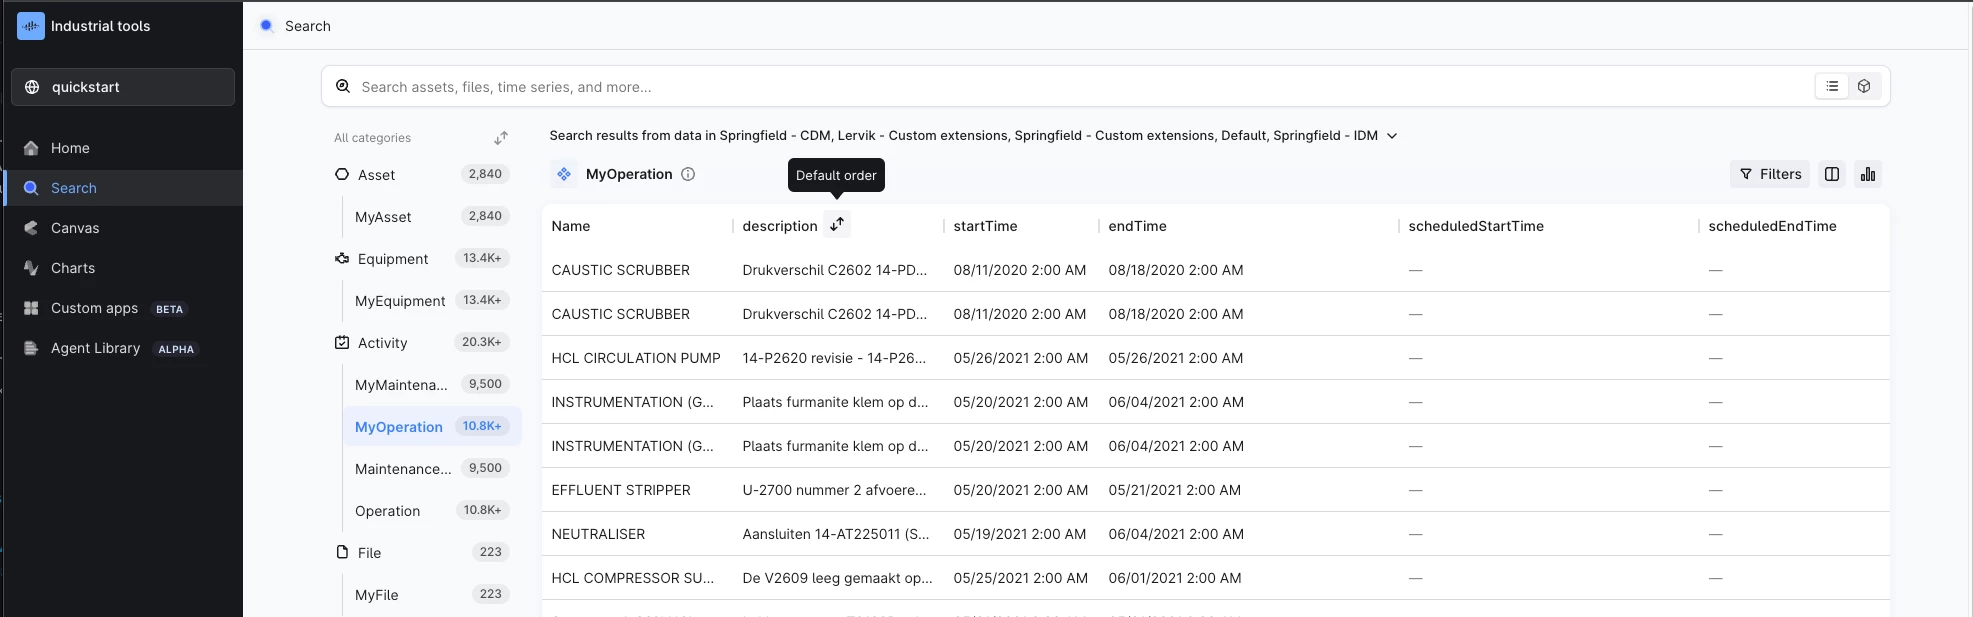Click the search magnifier icon
This screenshot has height=617, width=1973.
coord(343,87)
